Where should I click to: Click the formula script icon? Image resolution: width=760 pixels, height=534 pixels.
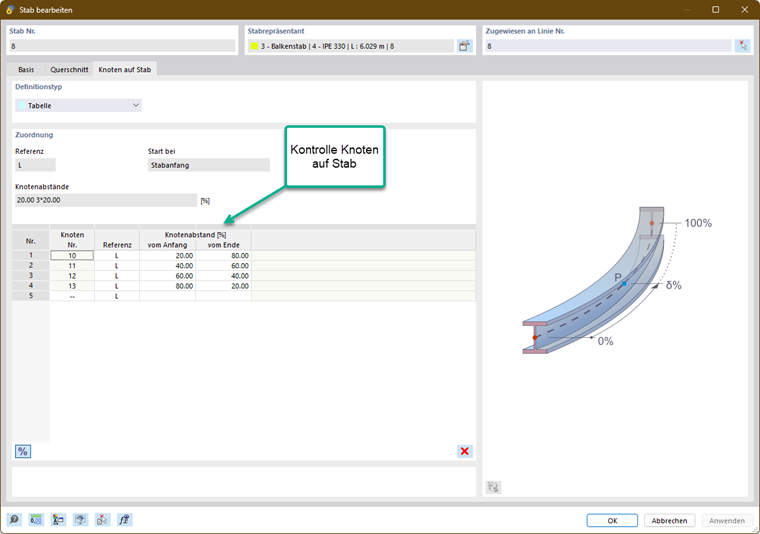coord(125,520)
